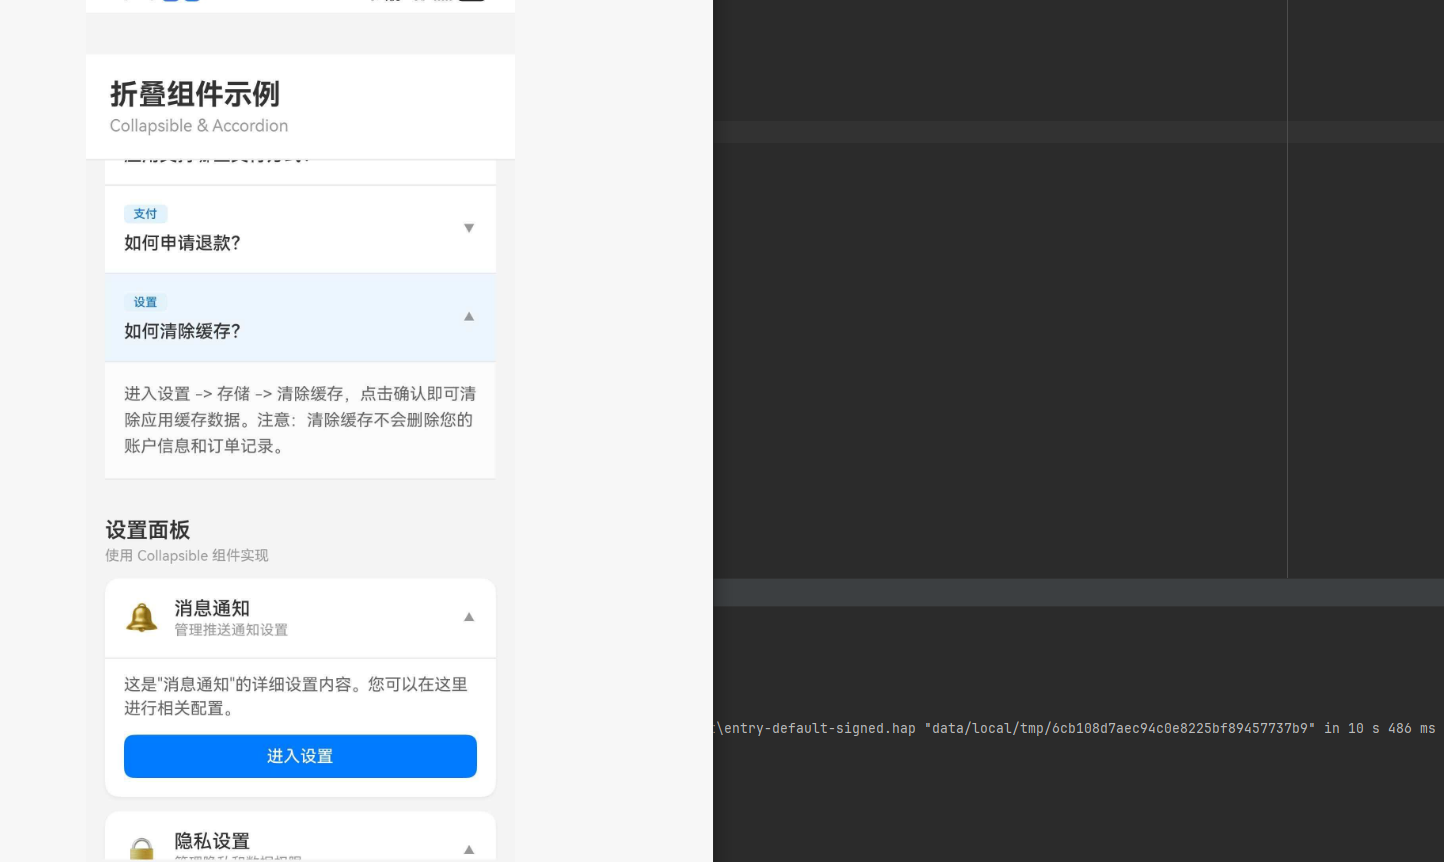Click the entry-default-signed.hap log line in console

pyautogui.click(x=1076, y=728)
